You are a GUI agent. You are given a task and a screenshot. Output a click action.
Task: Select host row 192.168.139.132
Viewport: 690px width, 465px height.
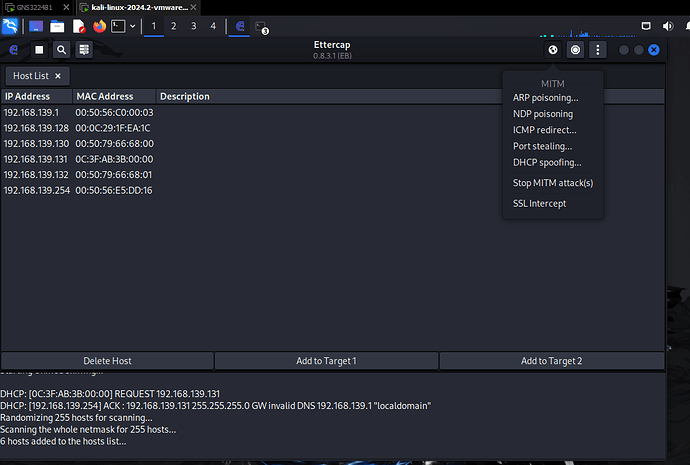click(332, 175)
